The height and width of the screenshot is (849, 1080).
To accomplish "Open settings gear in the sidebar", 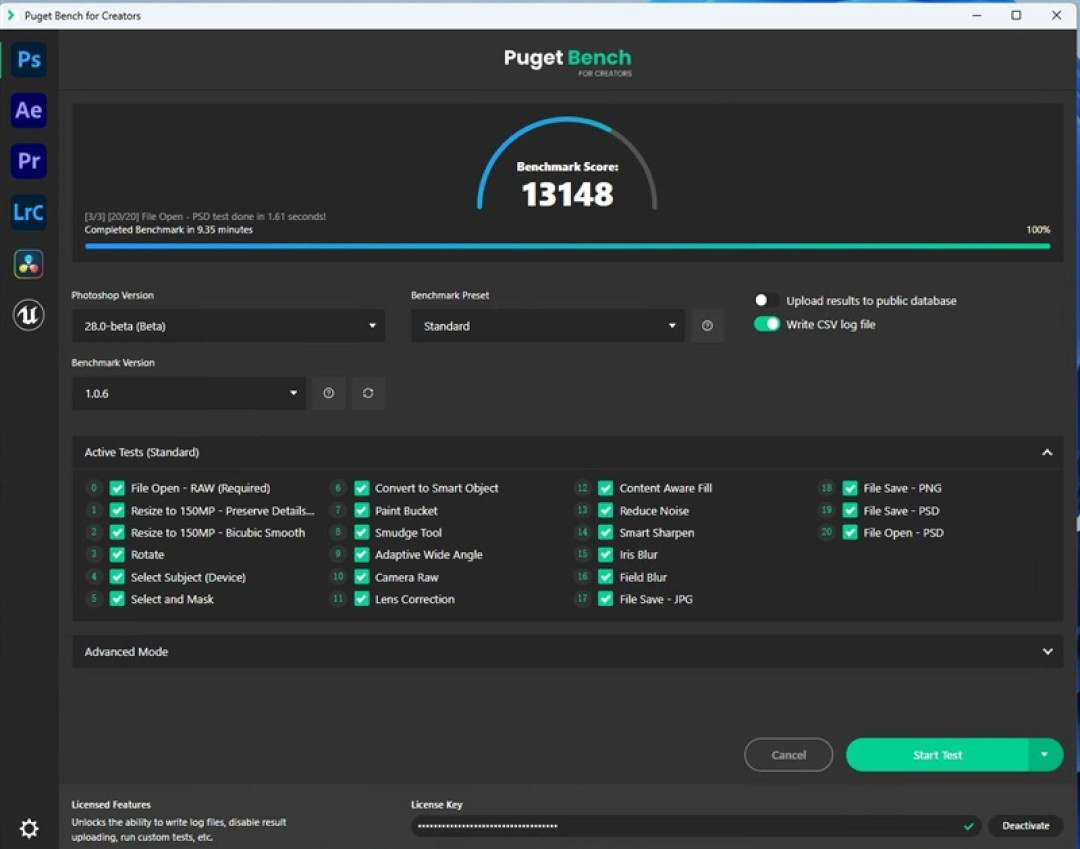I will point(28,828).
